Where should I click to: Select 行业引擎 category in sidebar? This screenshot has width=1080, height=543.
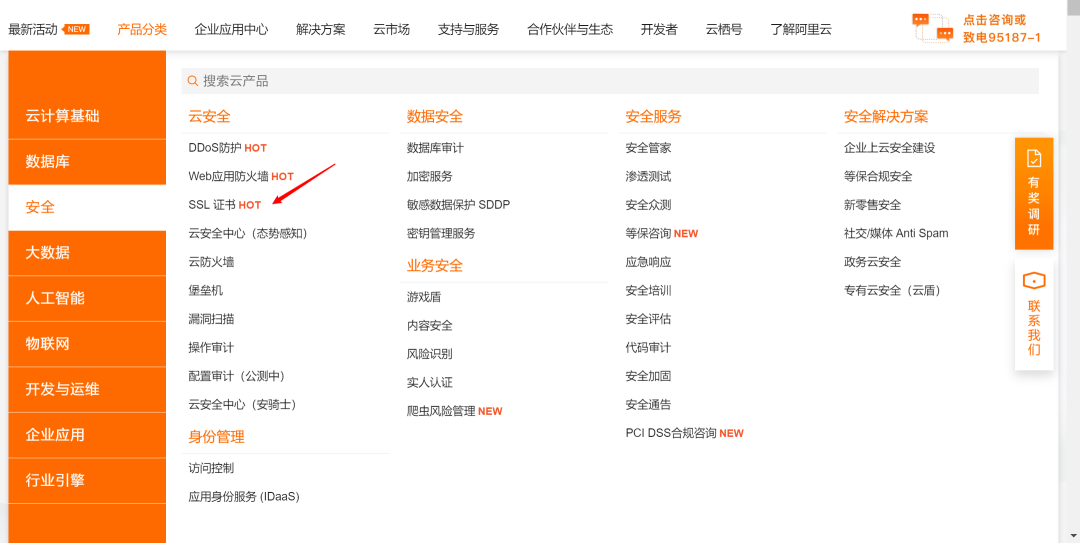pos(87,480)
